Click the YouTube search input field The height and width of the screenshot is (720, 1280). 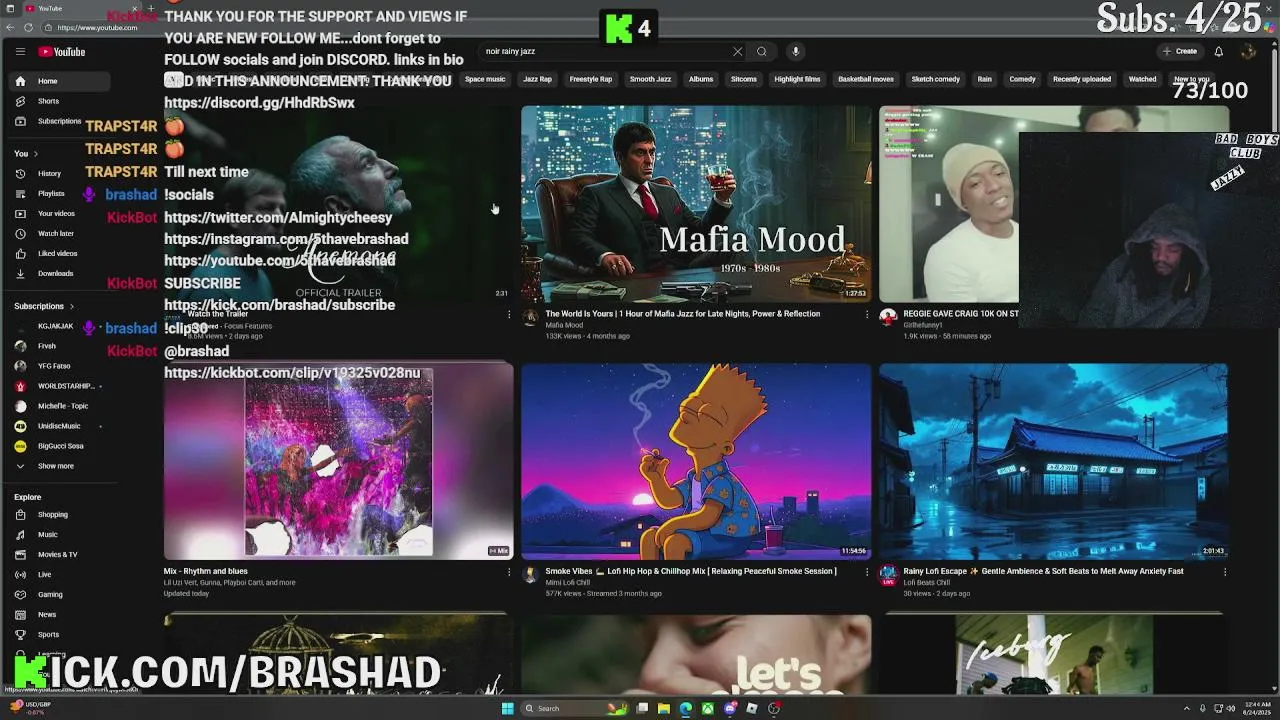605,52
